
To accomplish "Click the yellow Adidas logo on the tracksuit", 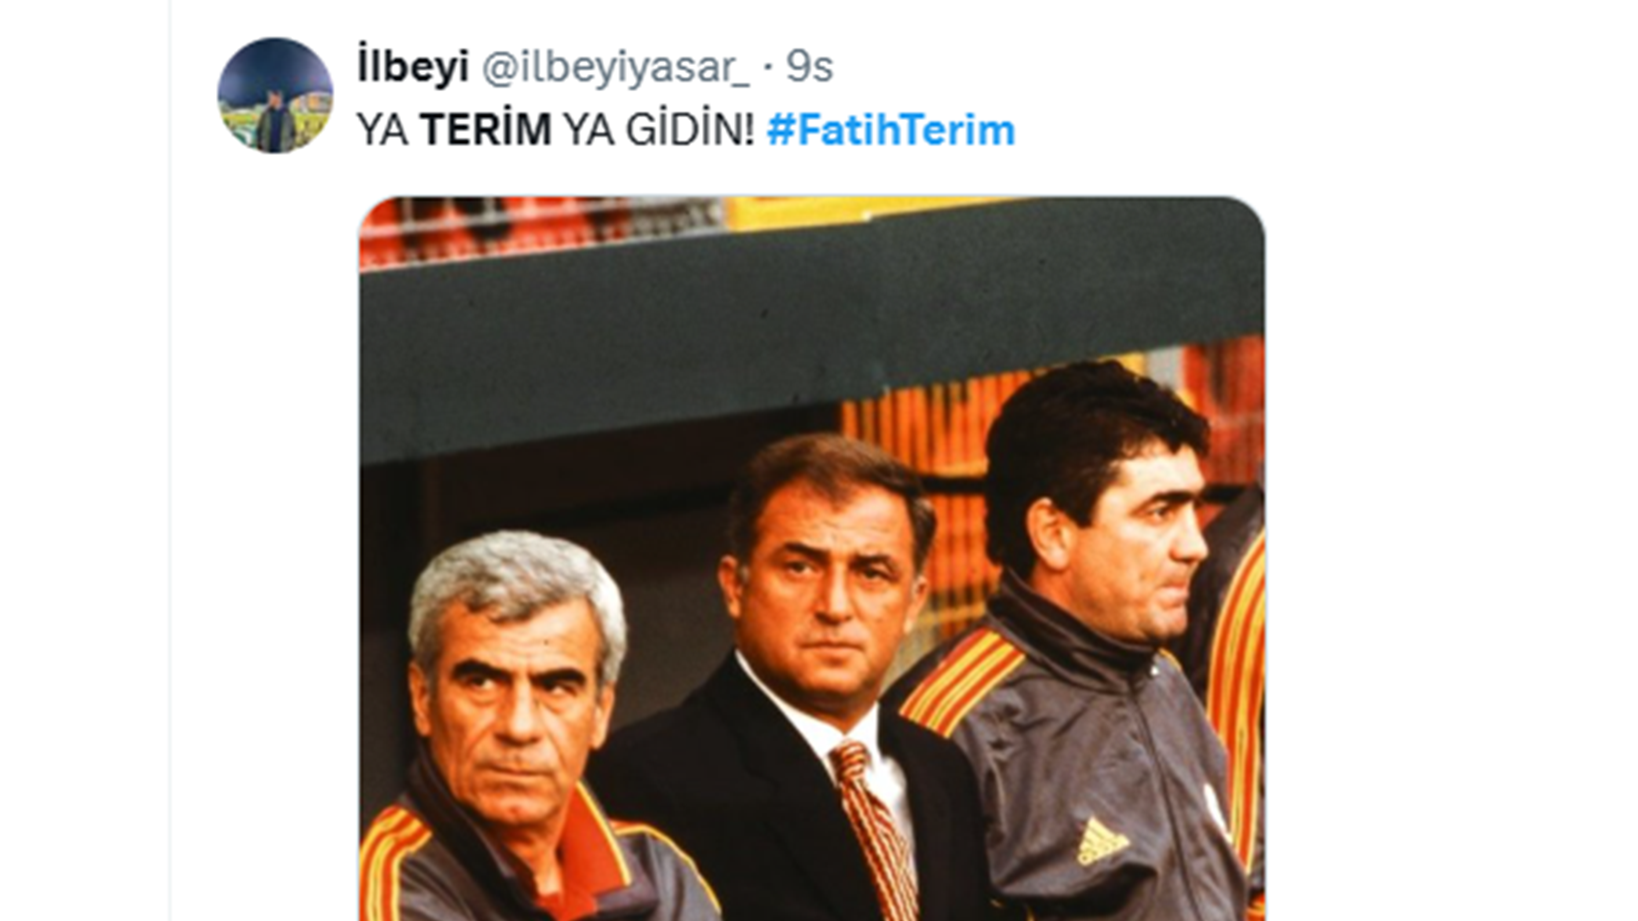I will tap(1102, 842).
